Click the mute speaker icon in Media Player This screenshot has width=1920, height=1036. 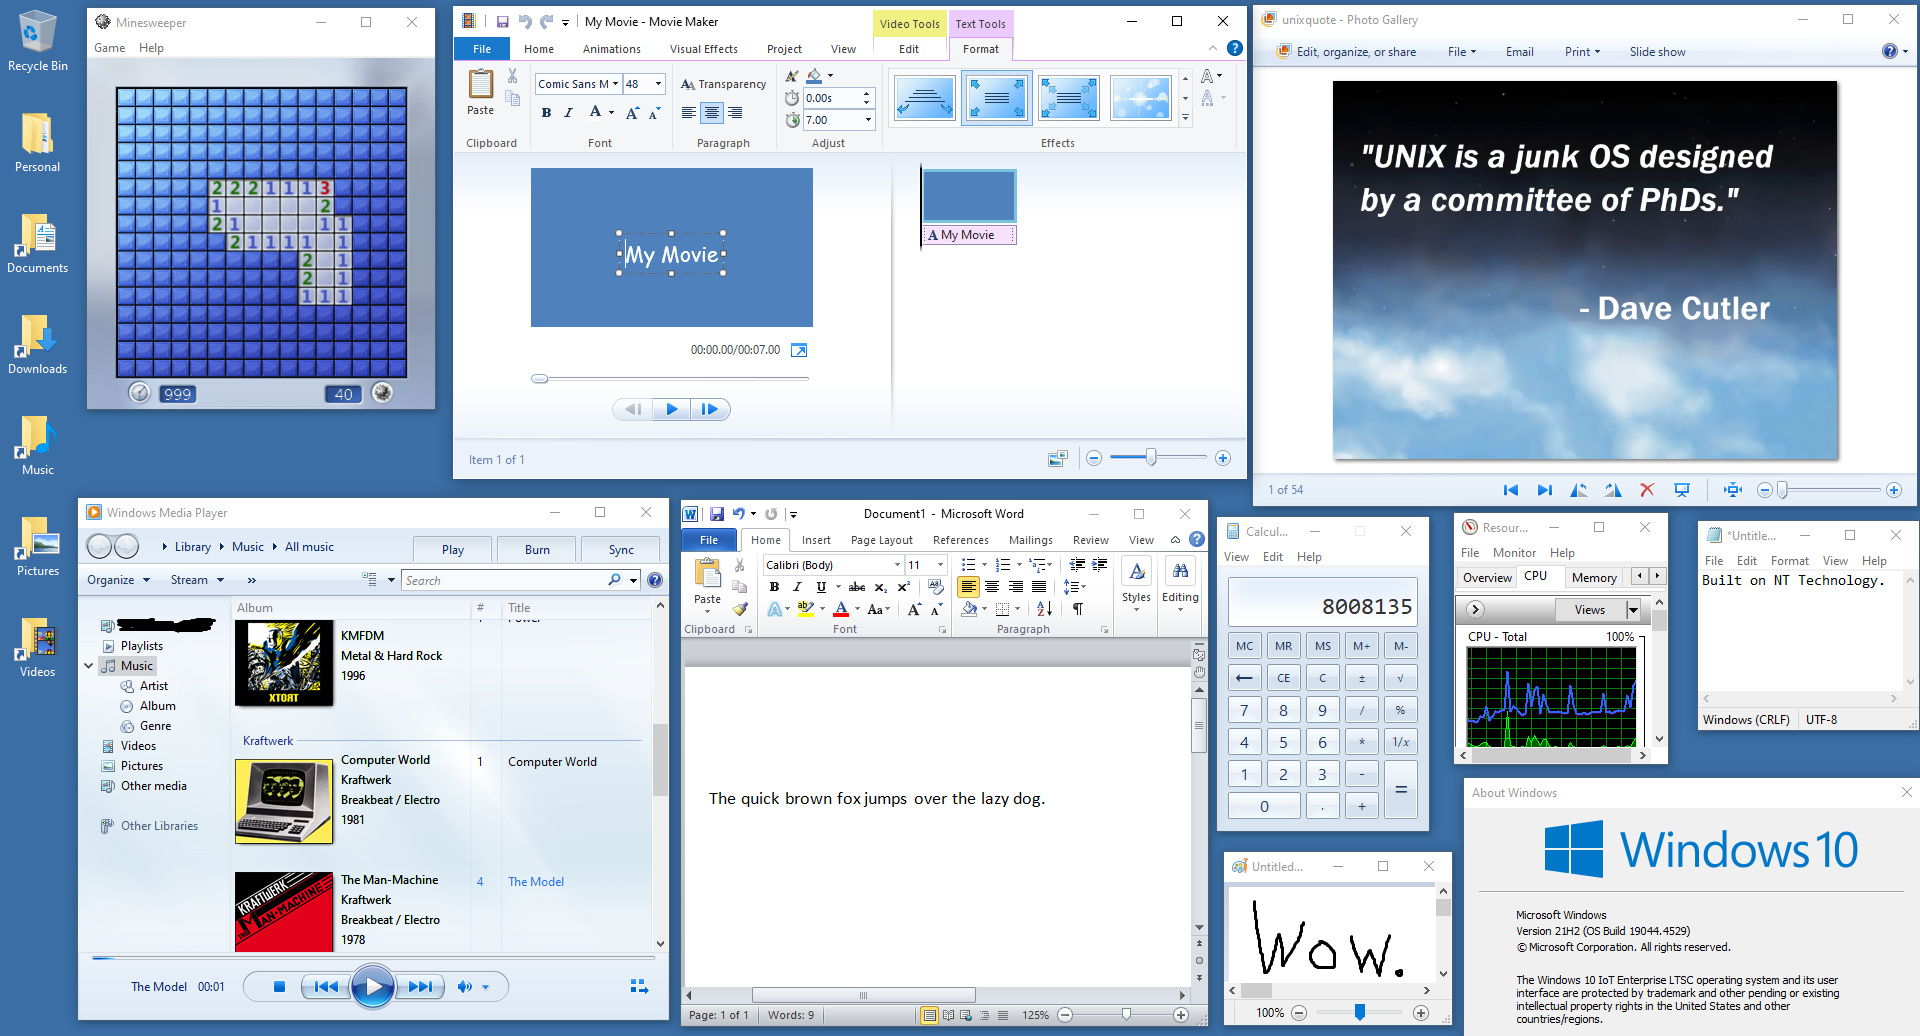point(464,987)
